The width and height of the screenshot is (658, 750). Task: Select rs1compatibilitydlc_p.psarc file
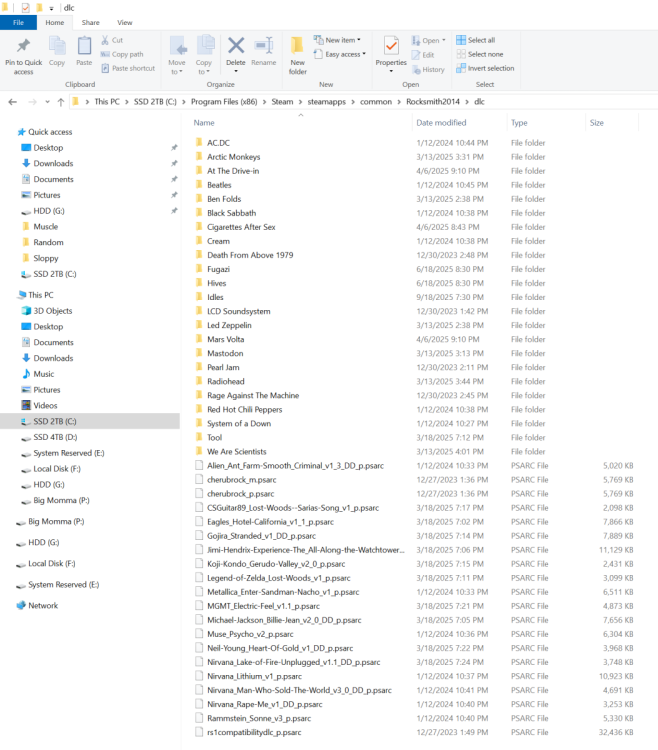pos(254,732)
